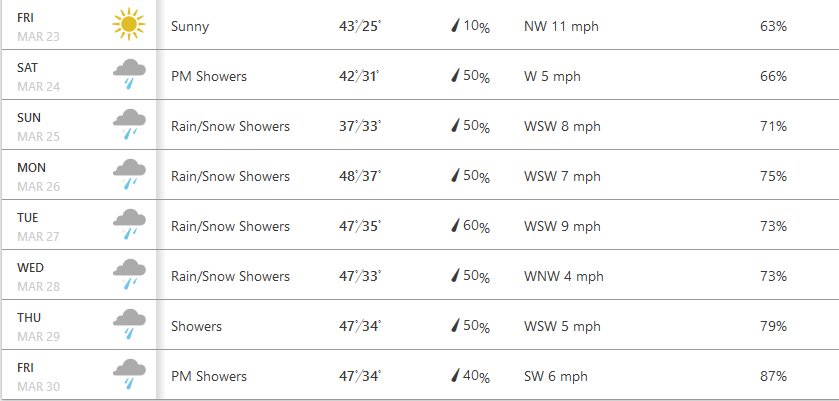Click the rain cloud icon for THU Mar 29

(129, 324)
